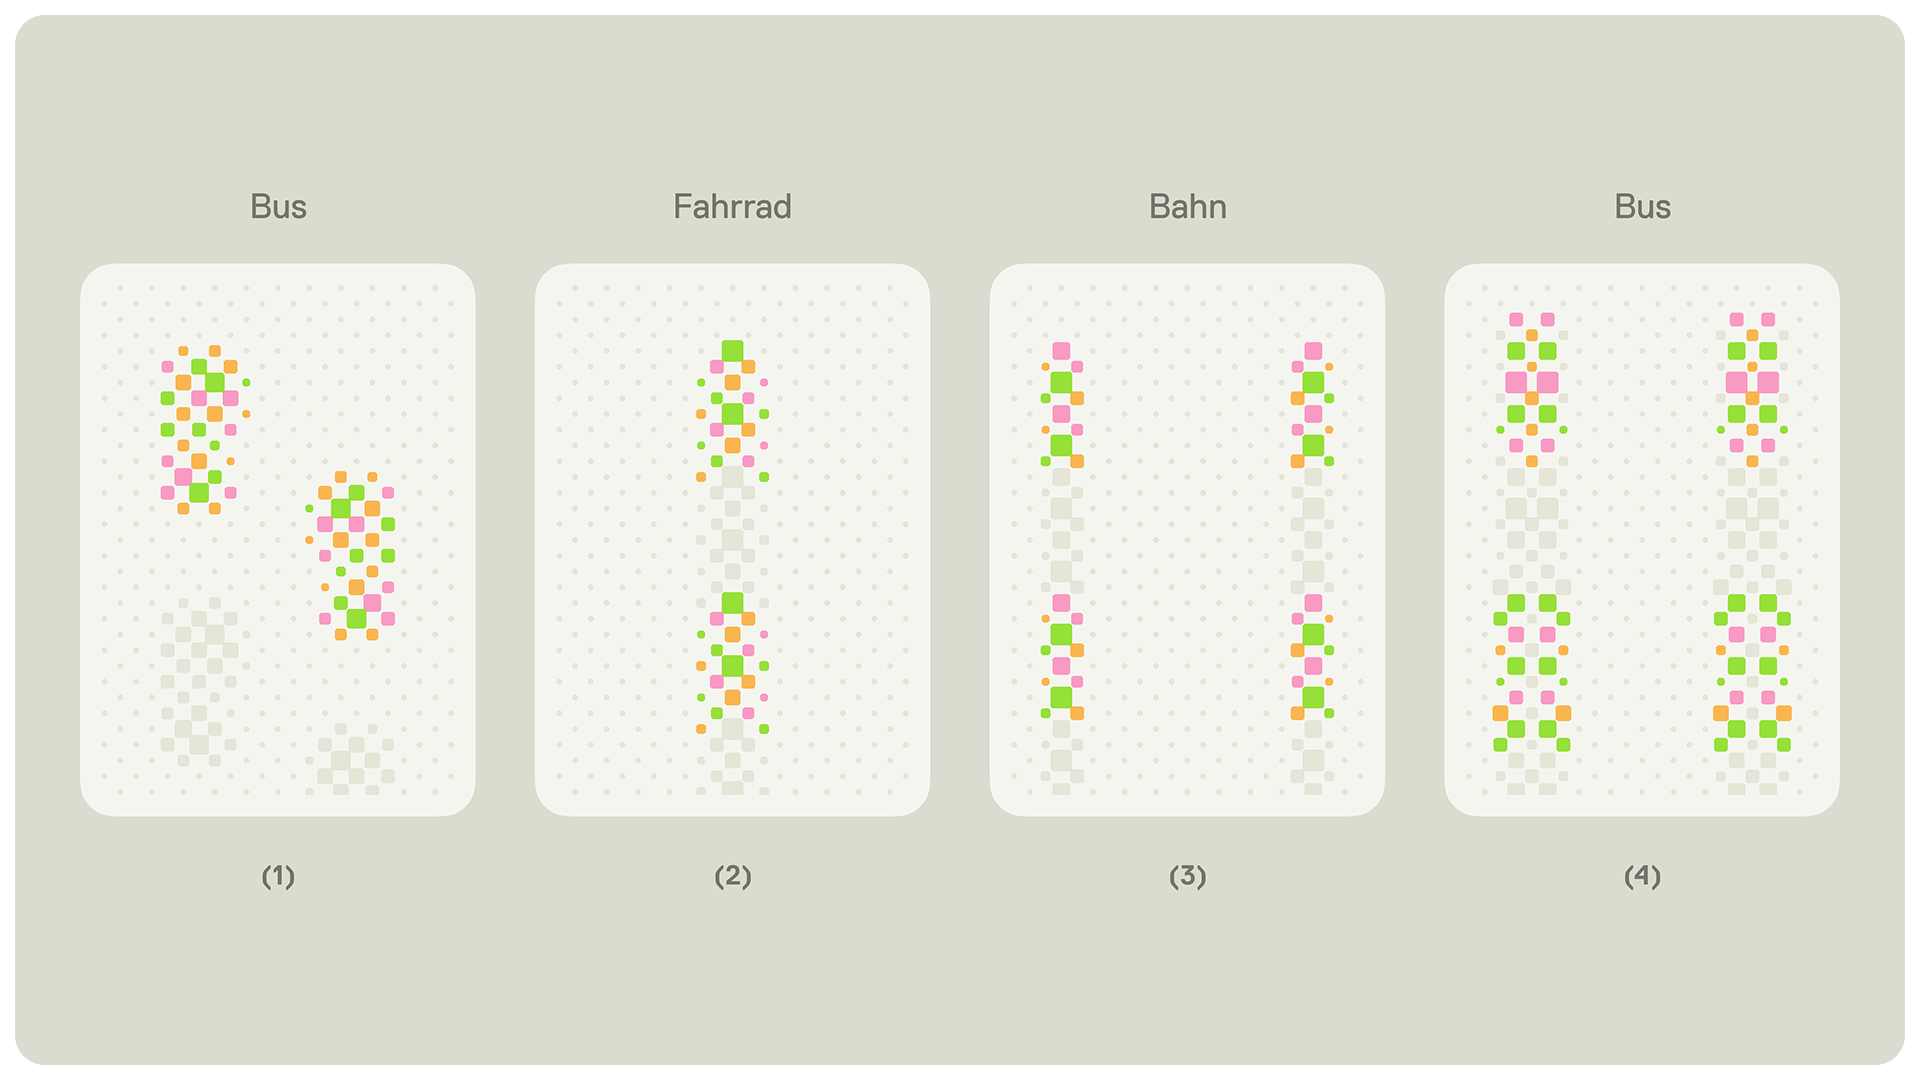Click the (2) option number
This screenshot has width=1920, height=1080.
tap(732, 876)
